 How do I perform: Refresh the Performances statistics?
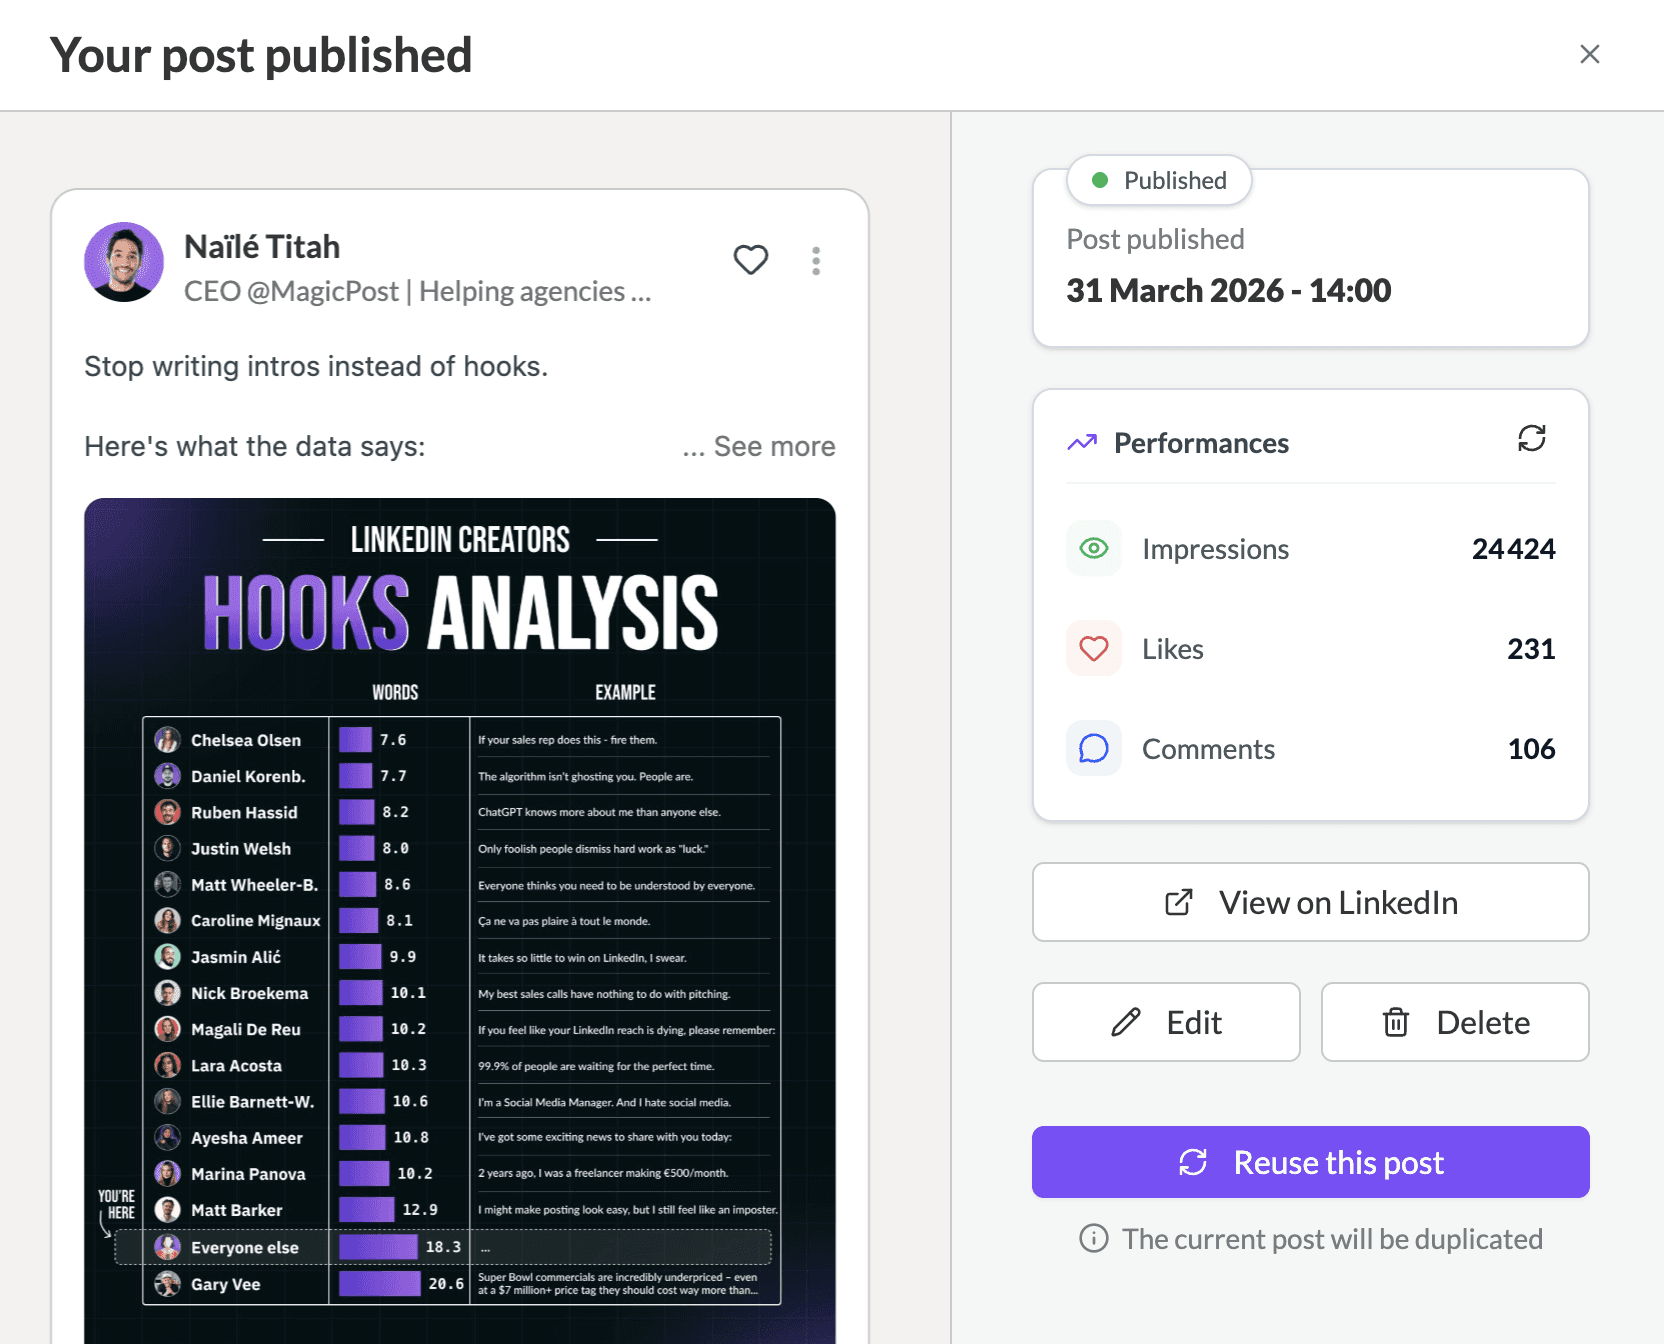point(1531,439)
